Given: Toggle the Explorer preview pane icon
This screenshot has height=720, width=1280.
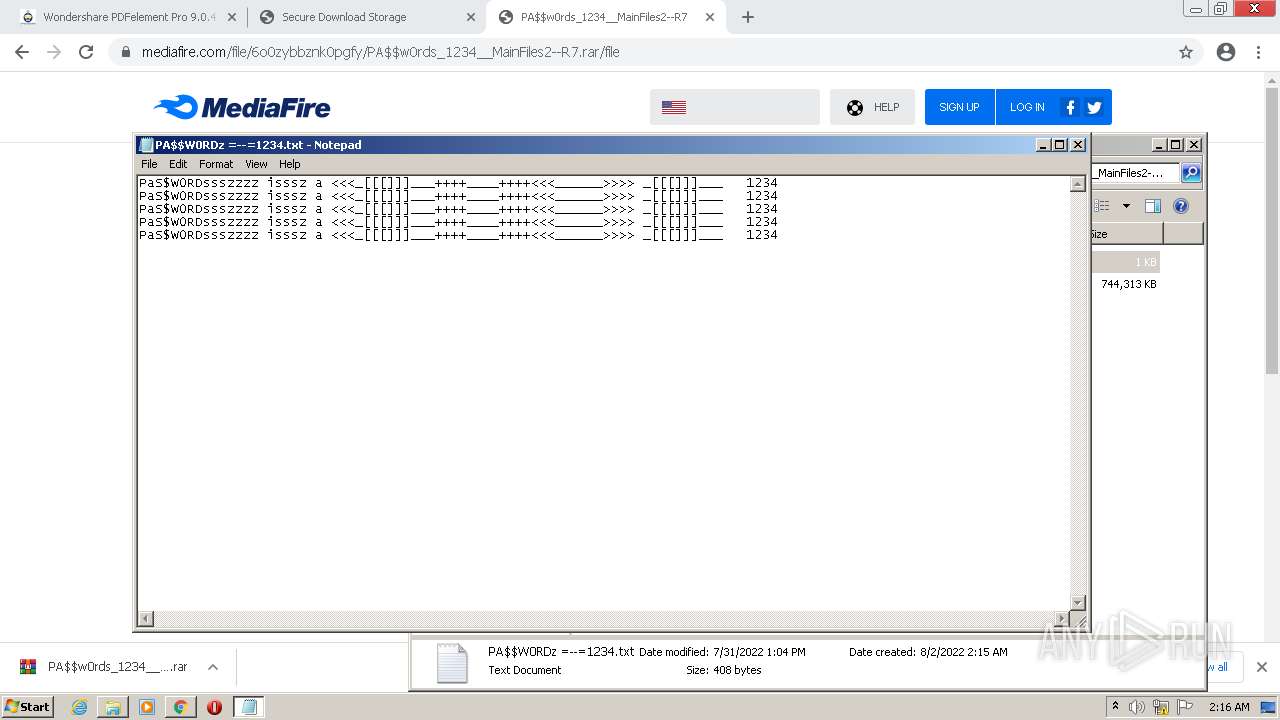Looking at the screenshot, I should [x=1153, y=206].
